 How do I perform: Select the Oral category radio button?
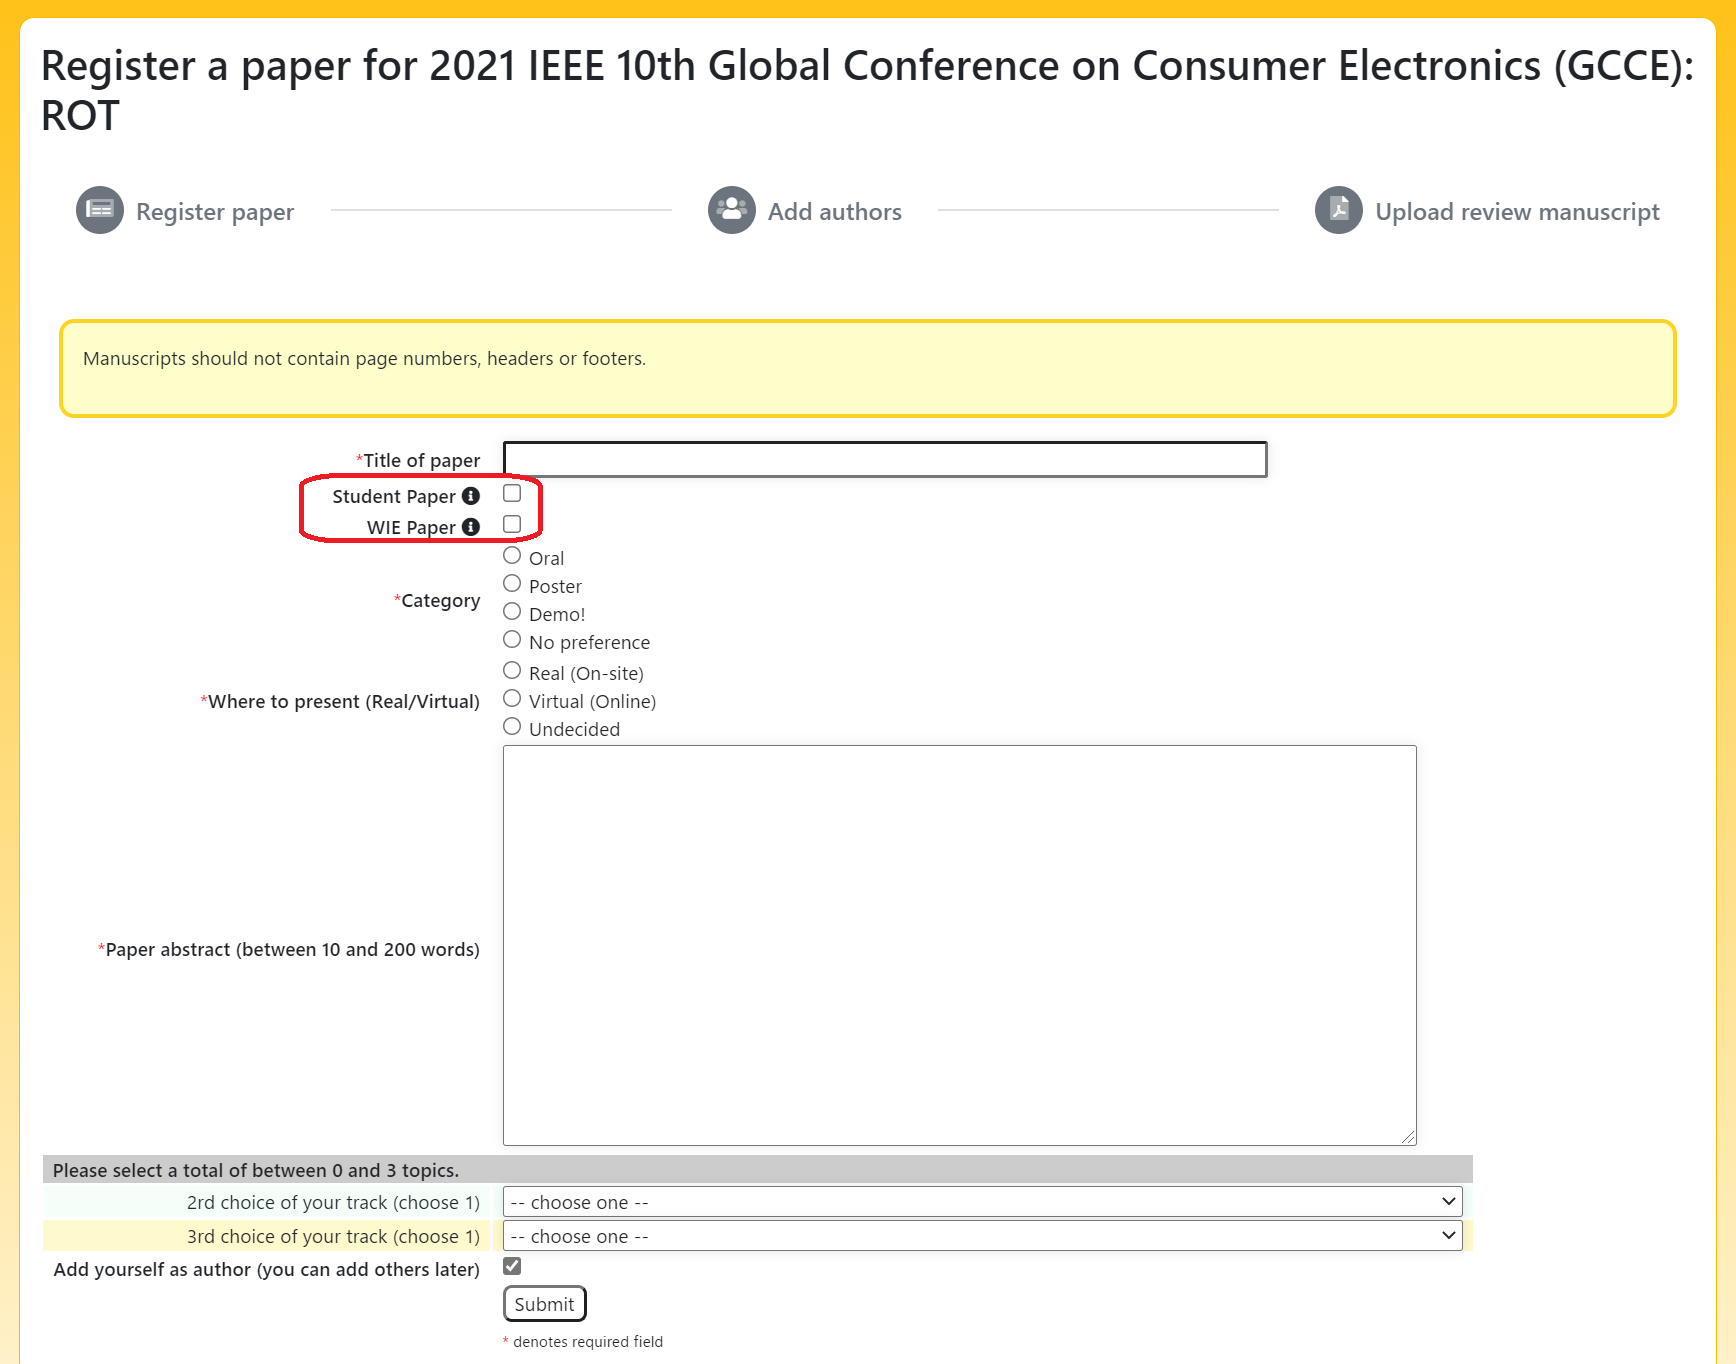click(512, 555)
